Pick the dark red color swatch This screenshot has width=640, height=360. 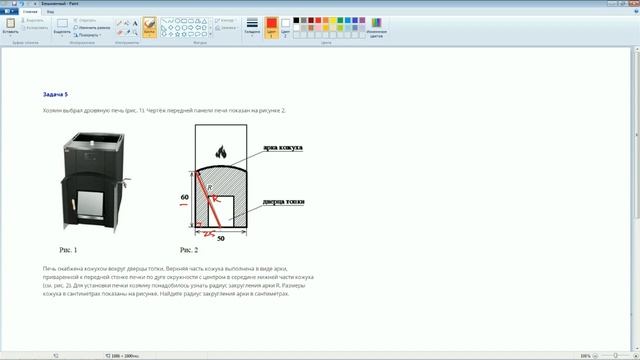[311, 20]
